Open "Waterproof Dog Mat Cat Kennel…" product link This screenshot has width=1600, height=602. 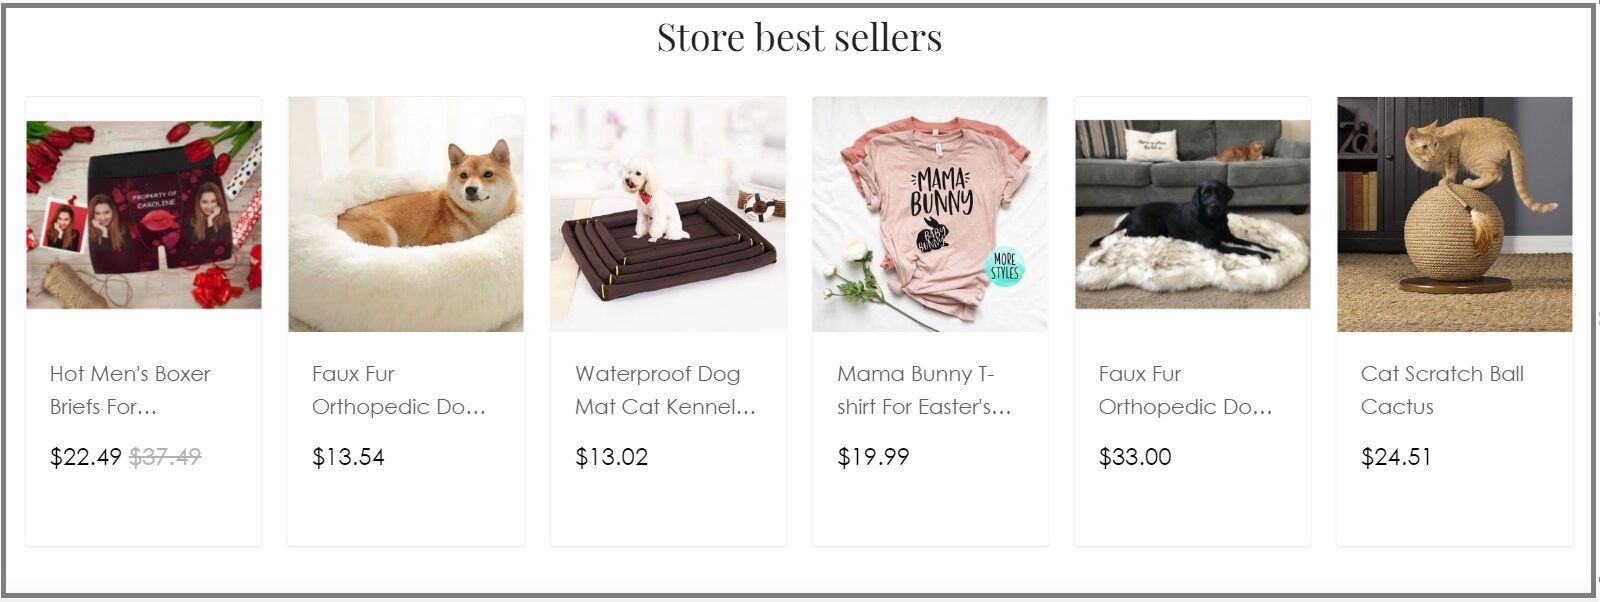[x=665, y=390]
